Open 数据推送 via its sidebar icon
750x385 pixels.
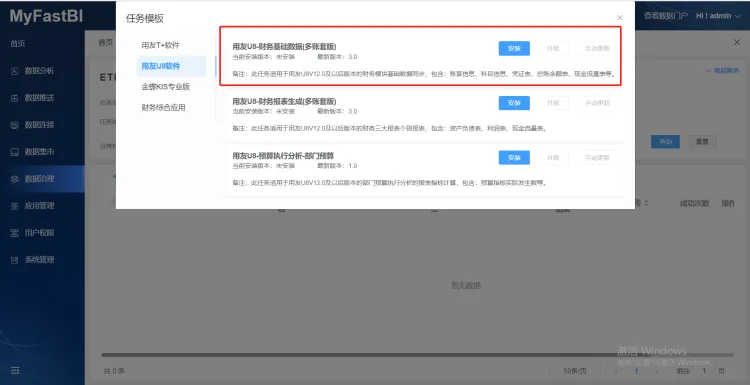(x=14, y=98)
